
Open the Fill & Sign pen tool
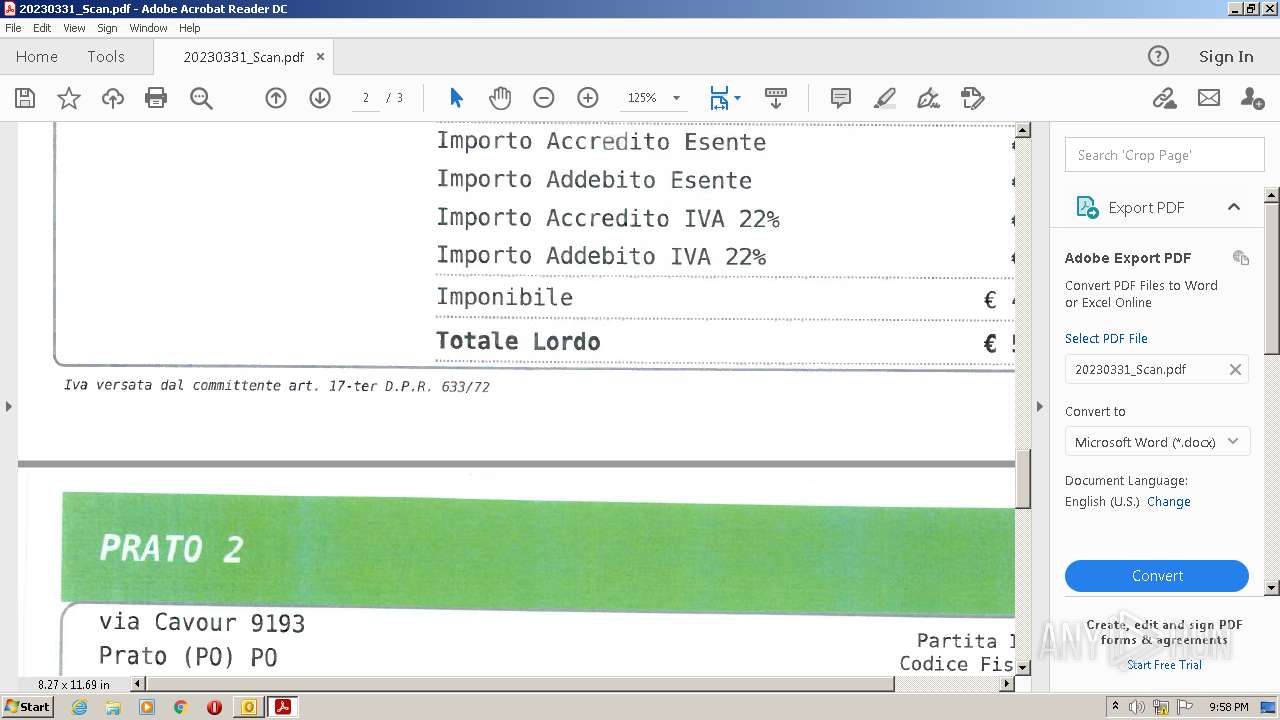pos(929,98)
